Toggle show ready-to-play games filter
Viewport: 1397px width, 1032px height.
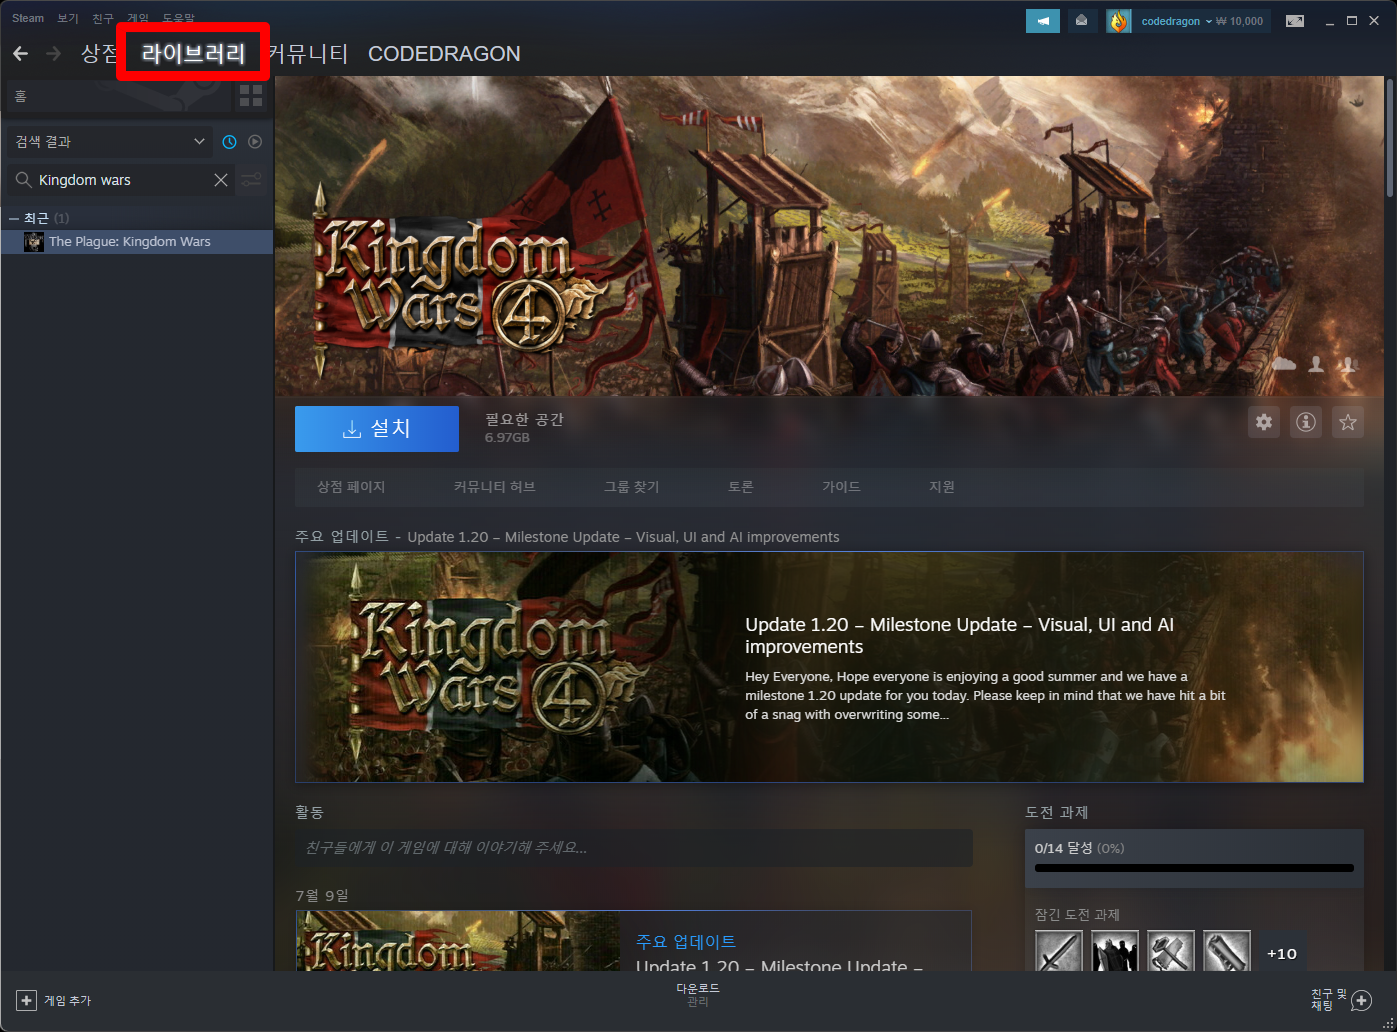255,142
